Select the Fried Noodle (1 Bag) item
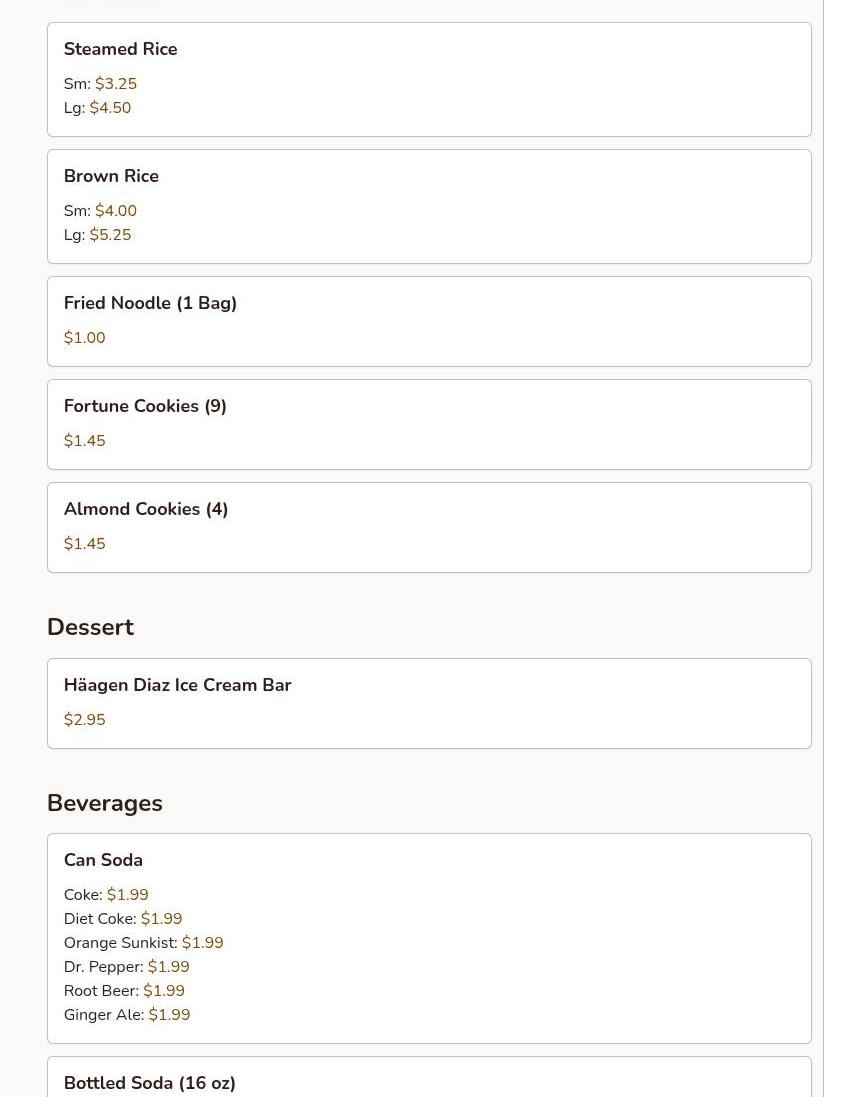The height and width of the screenshot is (1097, 844). 150,303
